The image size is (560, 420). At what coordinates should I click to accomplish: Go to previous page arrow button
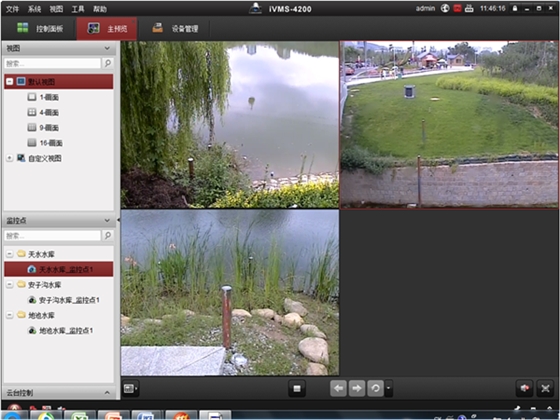(x=339, y=388)
